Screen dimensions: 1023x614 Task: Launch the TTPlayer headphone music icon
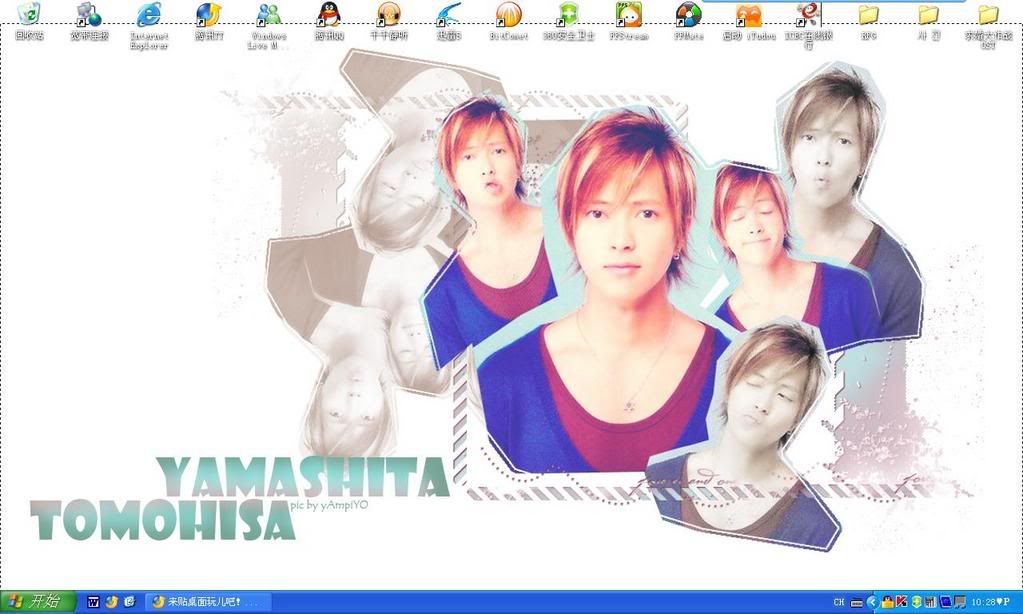pos(388,15)
